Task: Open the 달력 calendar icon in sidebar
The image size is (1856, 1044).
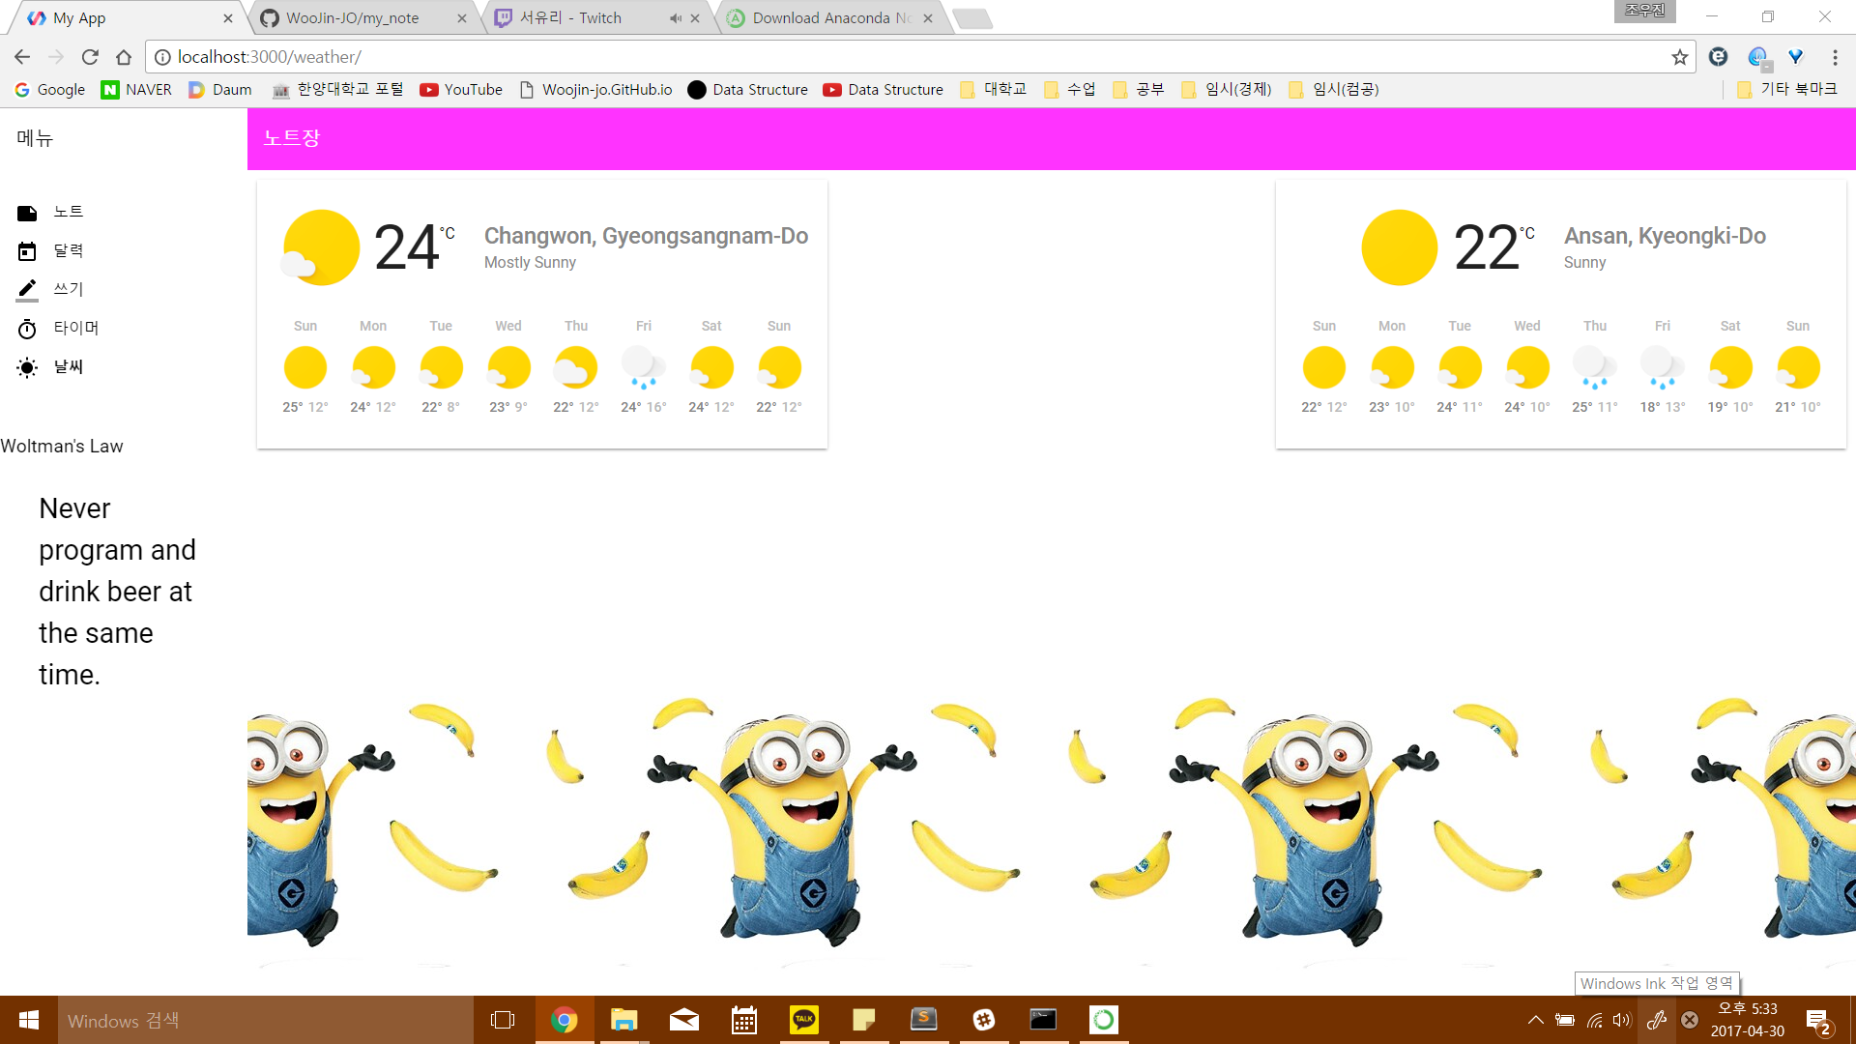Action: point(27,251)
